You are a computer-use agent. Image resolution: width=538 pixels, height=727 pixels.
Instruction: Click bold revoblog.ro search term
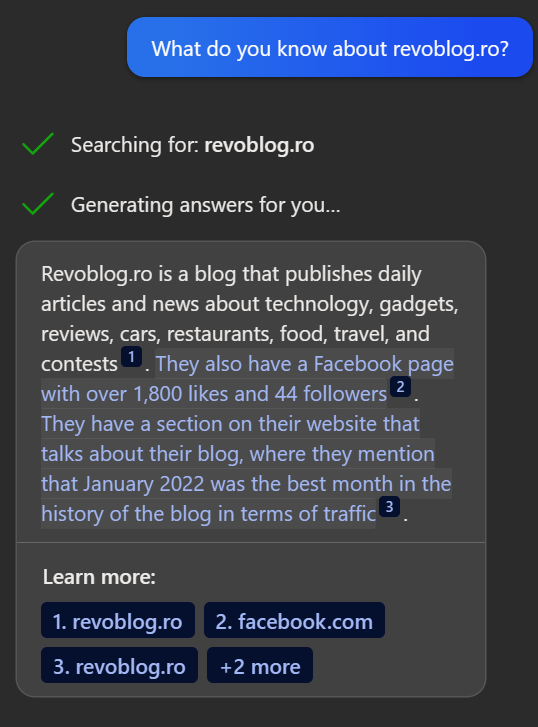point(259,145)
